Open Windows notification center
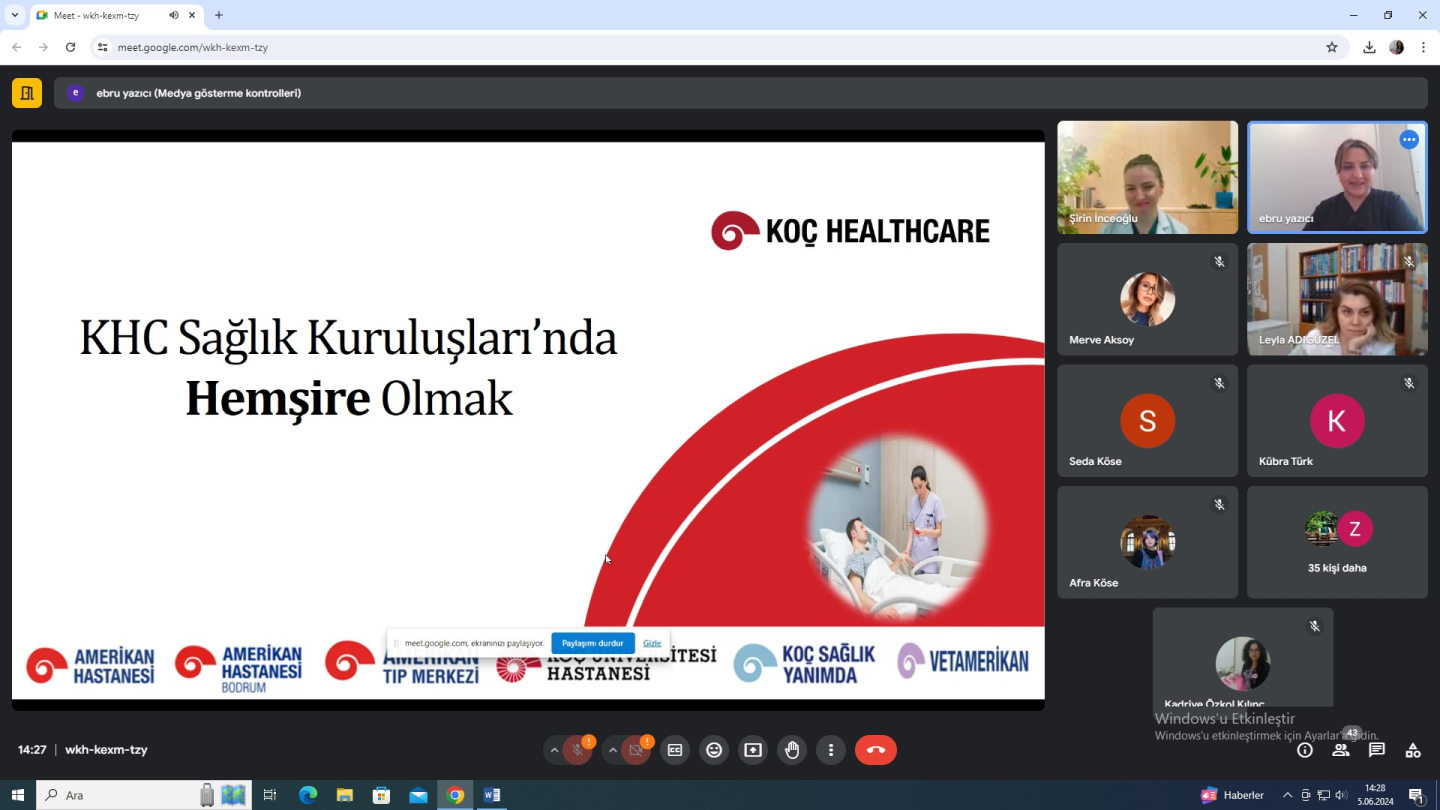The height and width of the screenshot is (810, 1440). pyautogui.click(x=1416, y=795)
